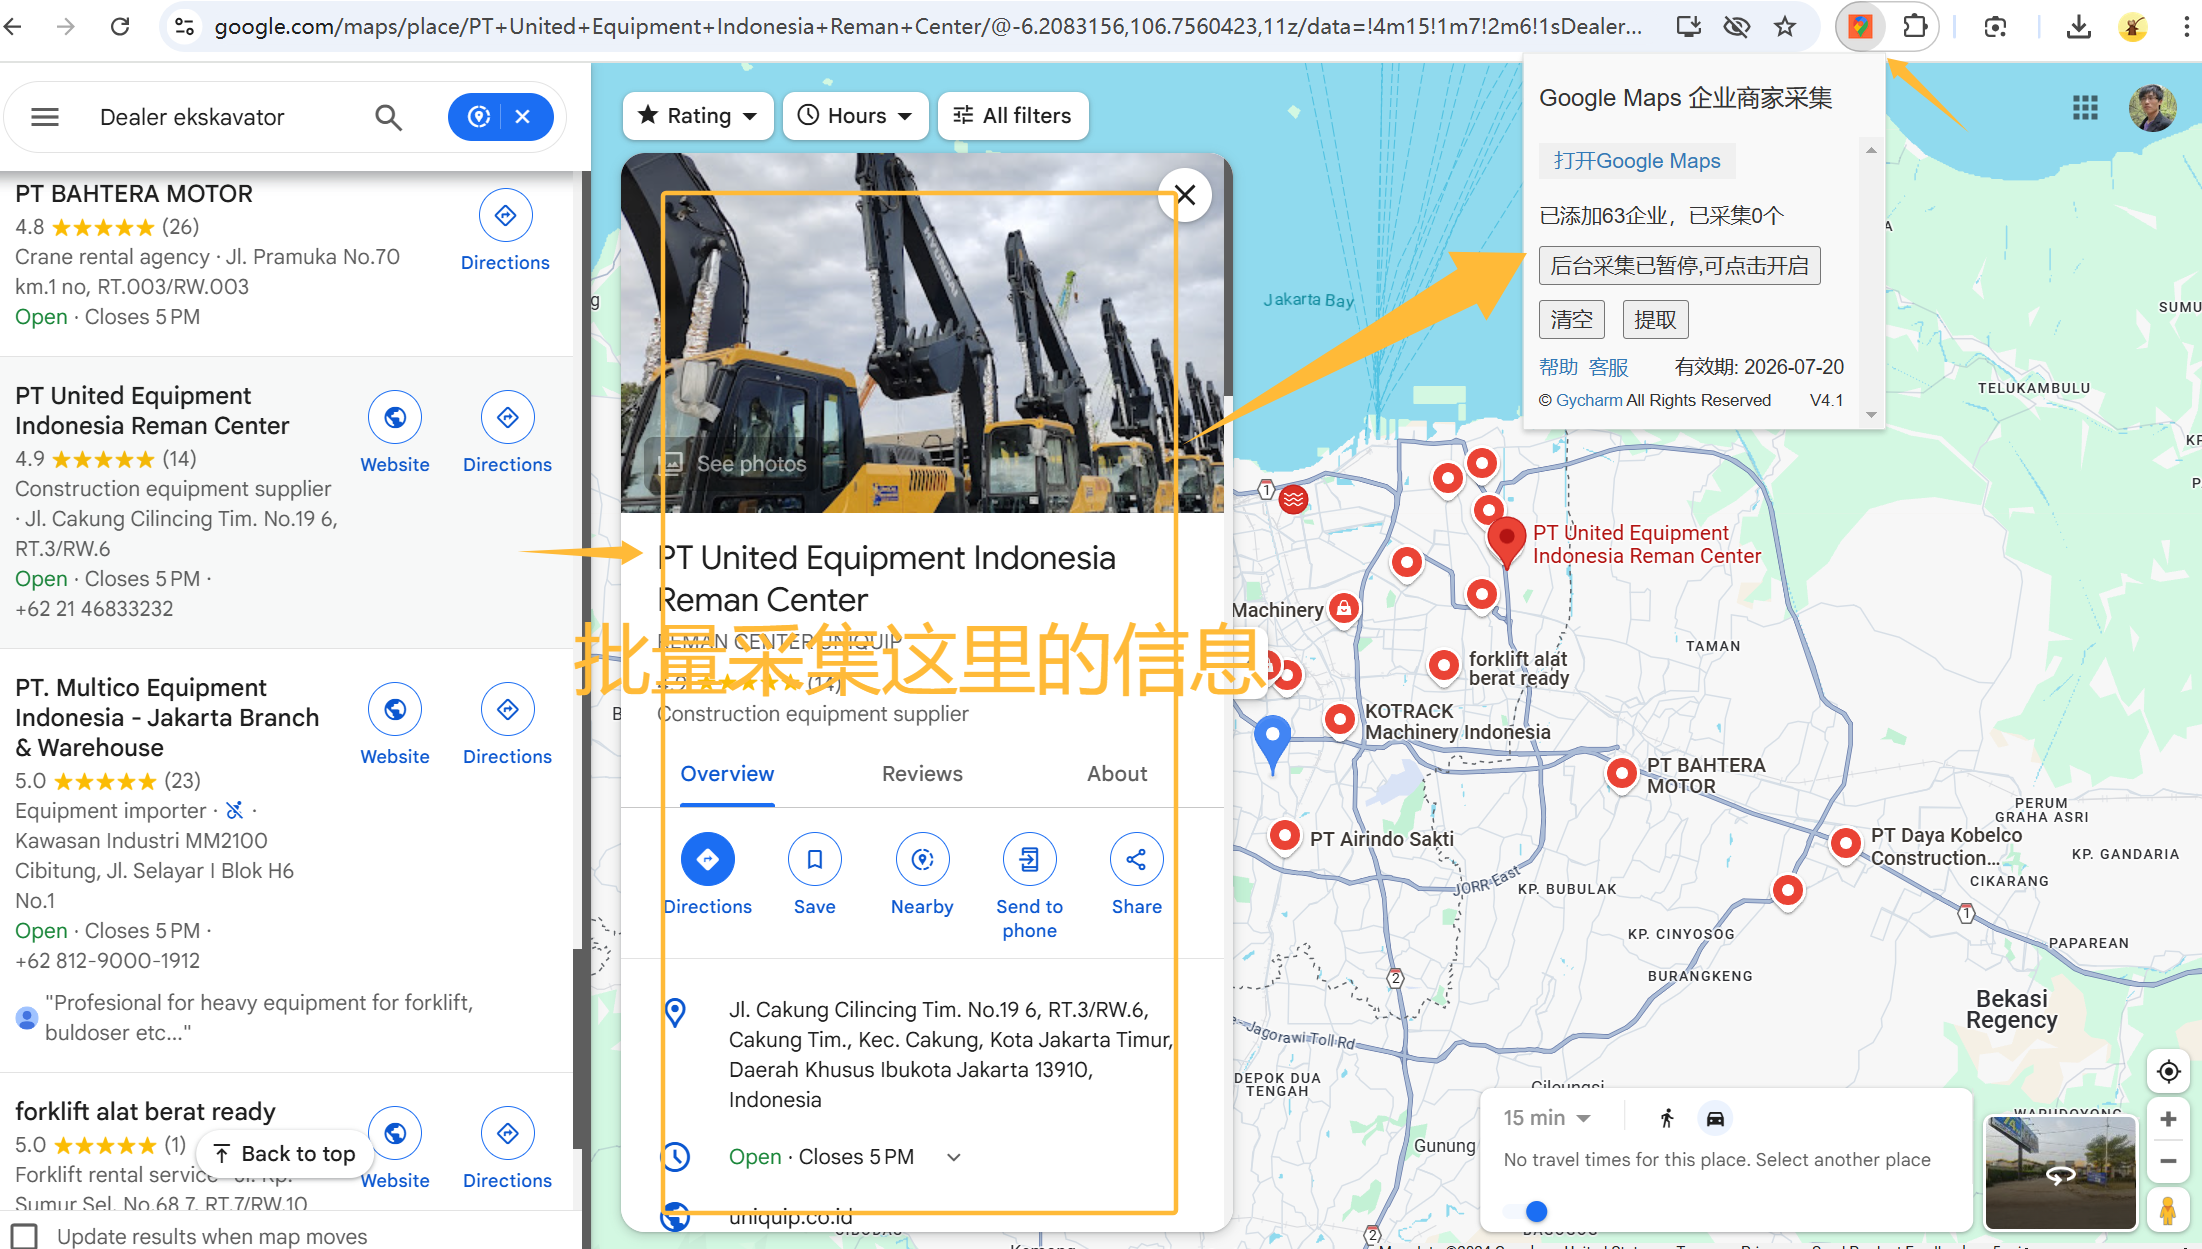Screen dimensions: 2202x1249
Task: Click uniquip.co.id website link
Action: (790, 1217)
